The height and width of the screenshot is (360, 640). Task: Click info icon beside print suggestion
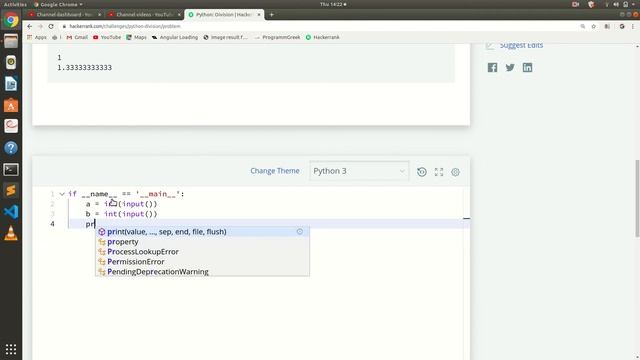(300, 231)
